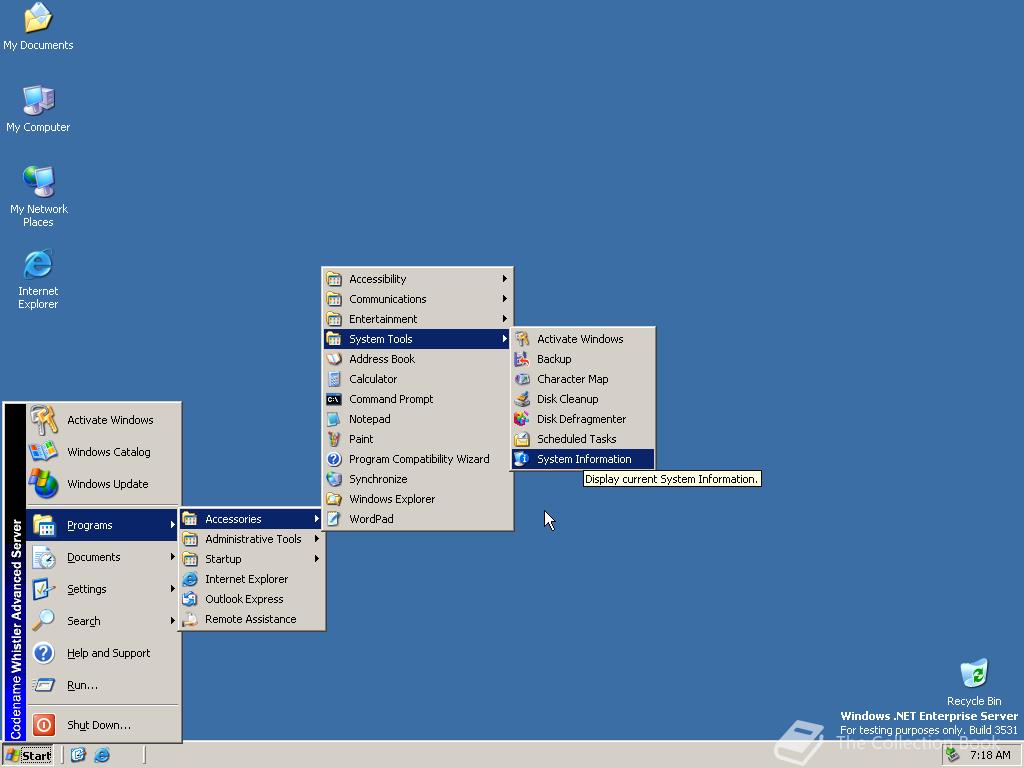Click the Scheduled Tasks icon
1024x768 pixels.
tap(521, 439)
